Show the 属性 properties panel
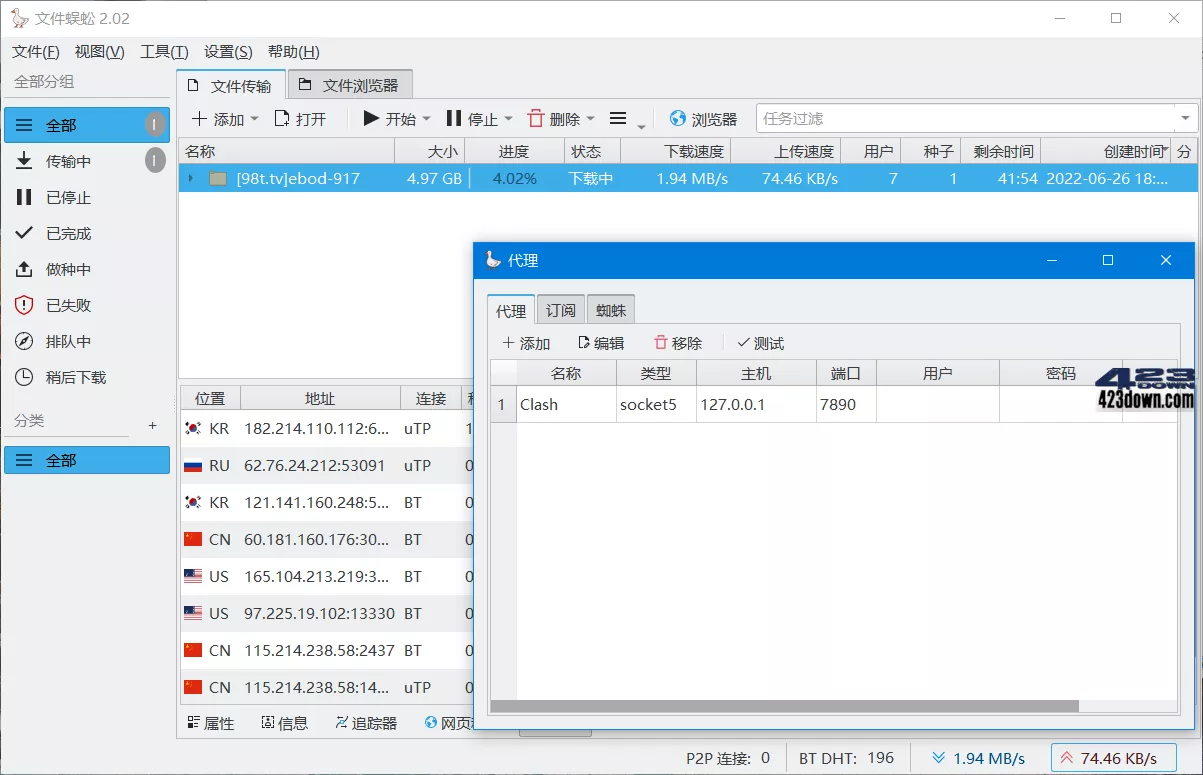The height and width of the screenshot is (775, 1203). pyautogui.click(x=211, y=722)
